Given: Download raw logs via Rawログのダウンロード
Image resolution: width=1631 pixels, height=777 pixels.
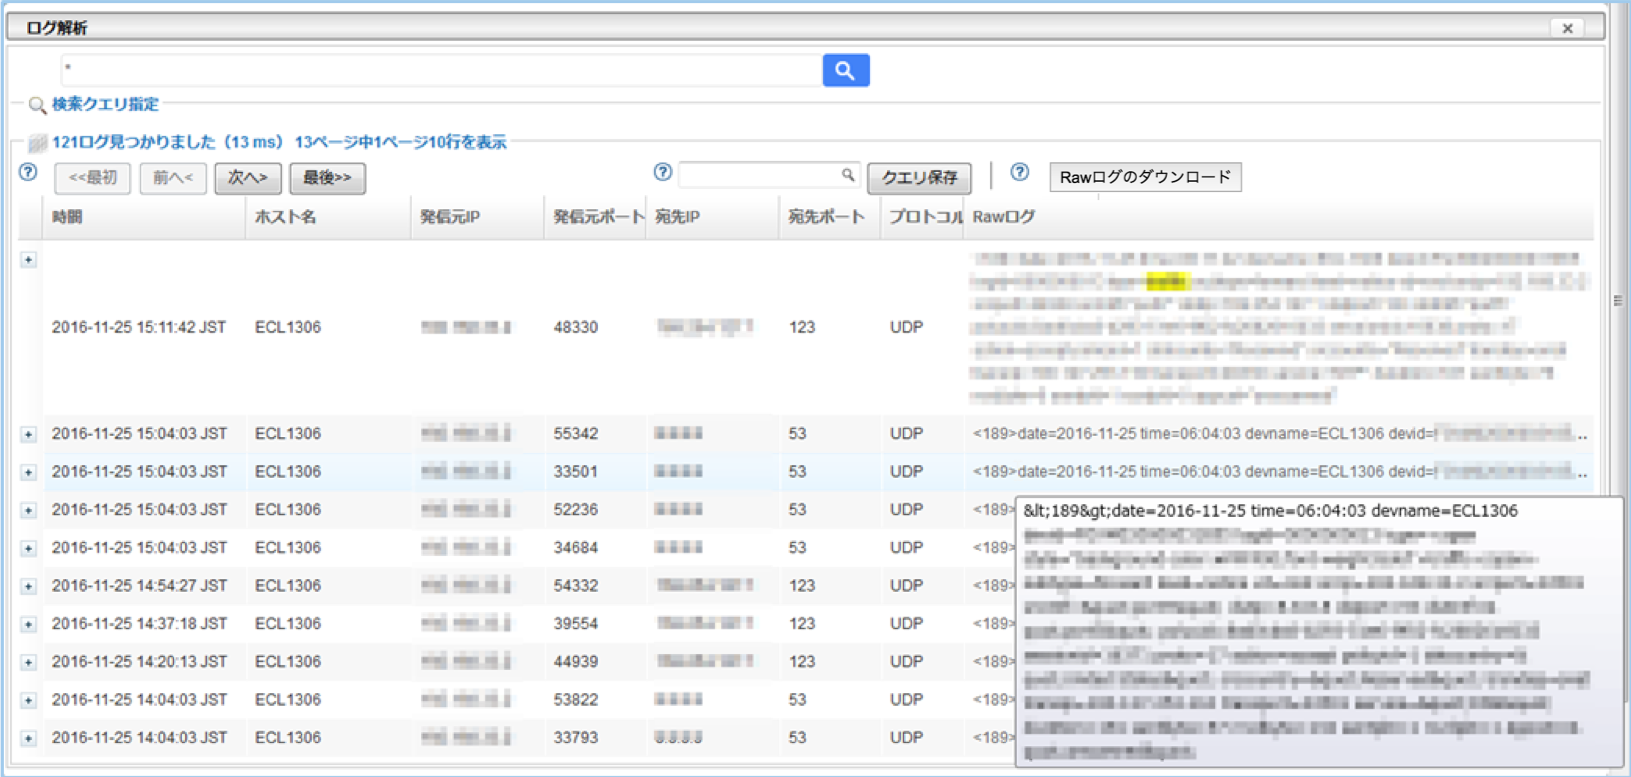Looking at the screenshot, I should [1145, 177].
